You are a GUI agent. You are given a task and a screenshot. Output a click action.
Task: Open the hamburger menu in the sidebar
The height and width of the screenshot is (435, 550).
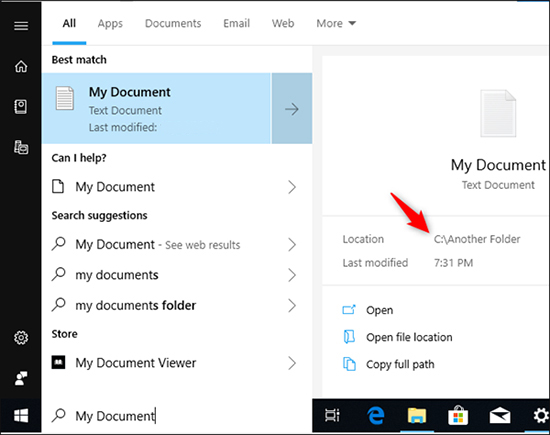pyautogui.click(x=21, y=26)
